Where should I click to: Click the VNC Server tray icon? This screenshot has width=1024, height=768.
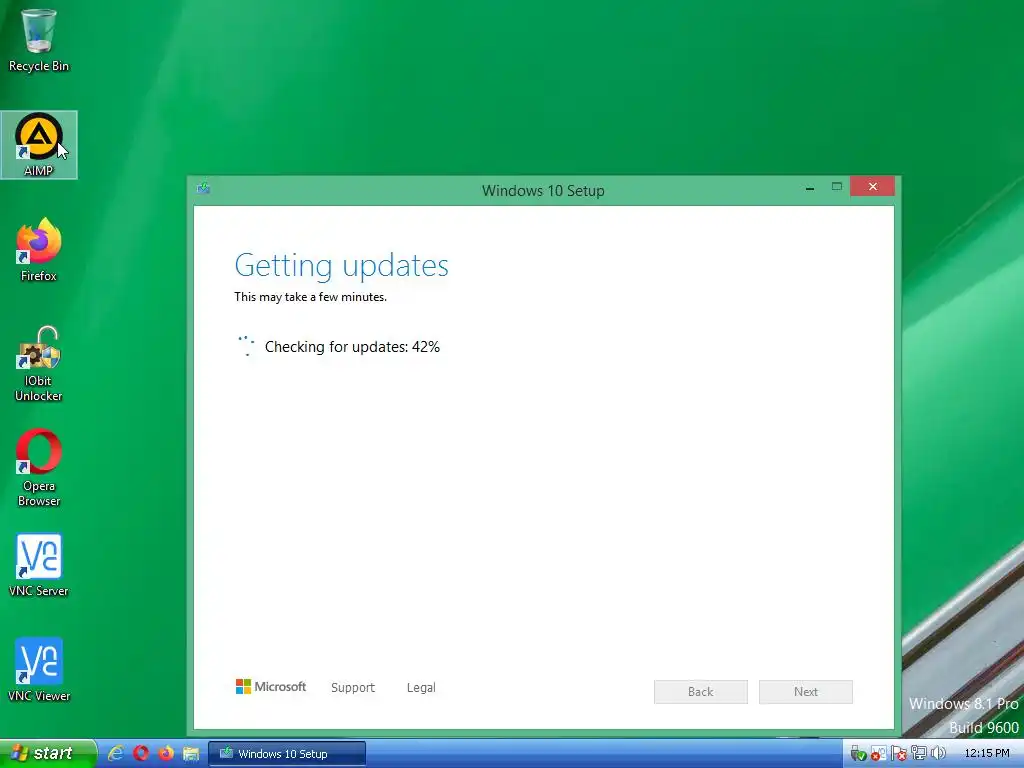878,754
